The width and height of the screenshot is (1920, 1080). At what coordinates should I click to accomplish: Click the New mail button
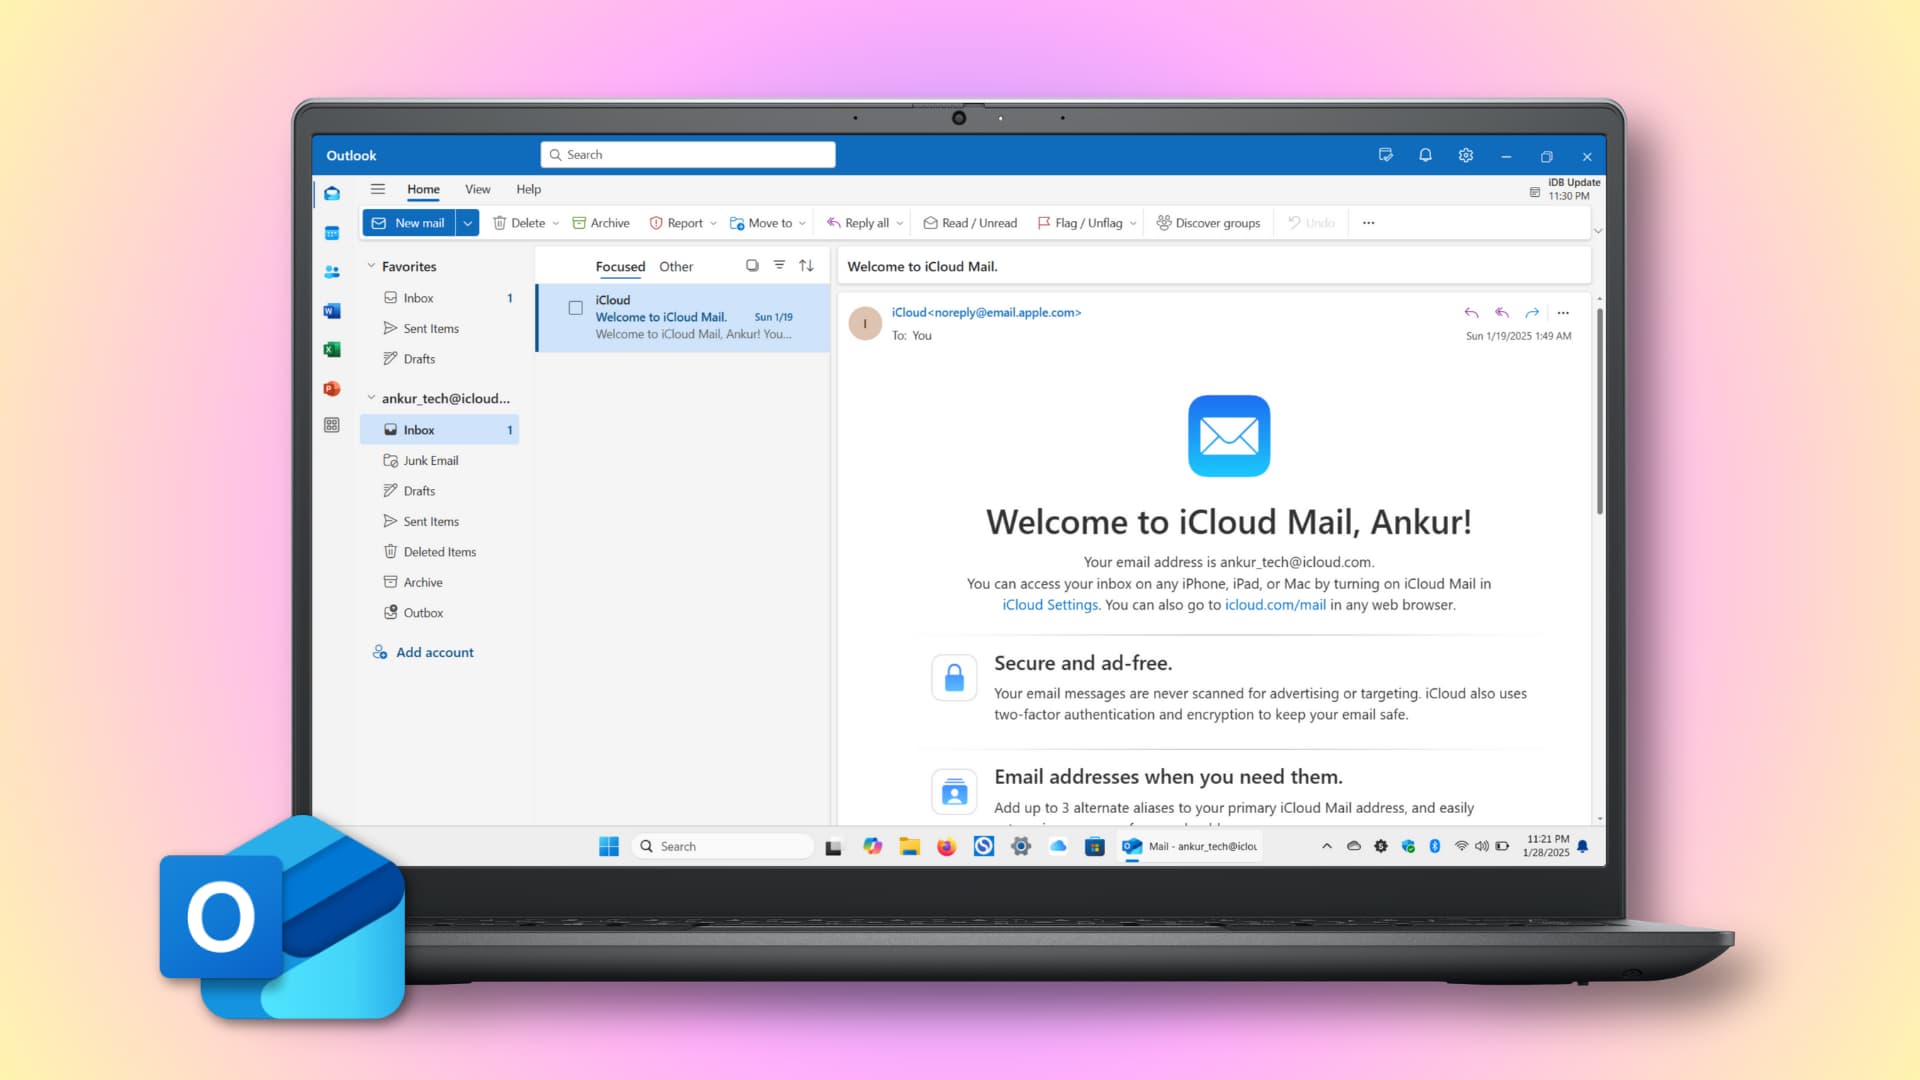click(x=409, y=223)
